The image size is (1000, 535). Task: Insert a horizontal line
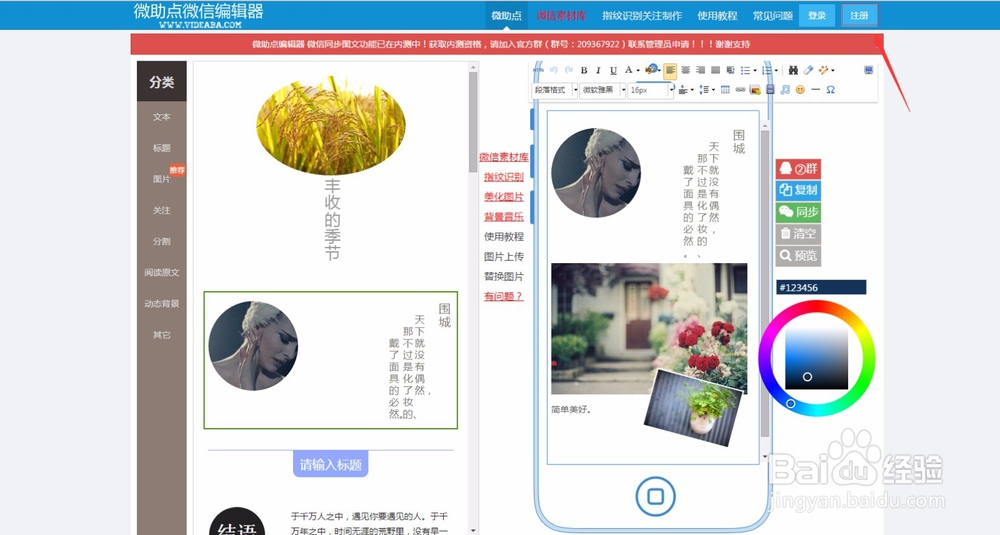pos(815,90)
